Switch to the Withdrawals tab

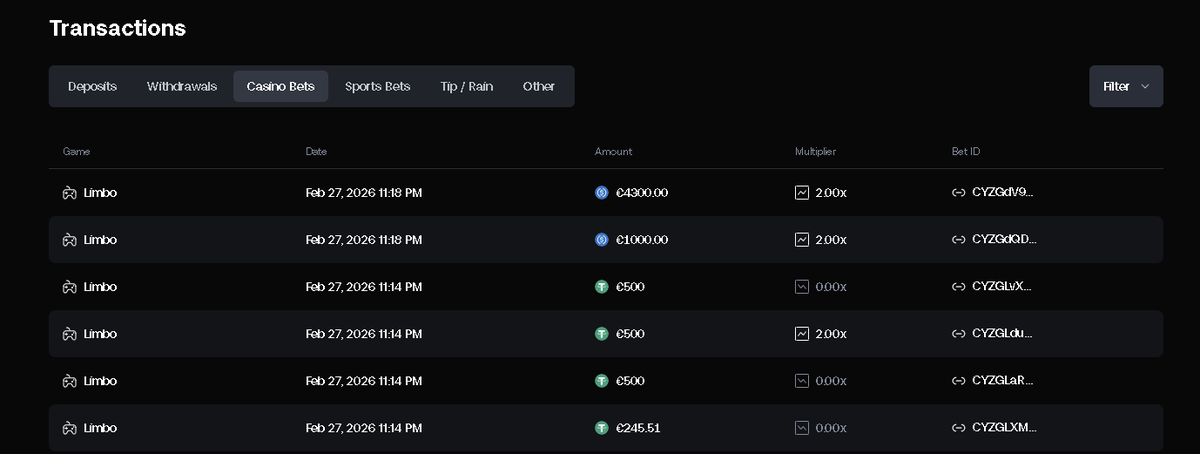182,87
